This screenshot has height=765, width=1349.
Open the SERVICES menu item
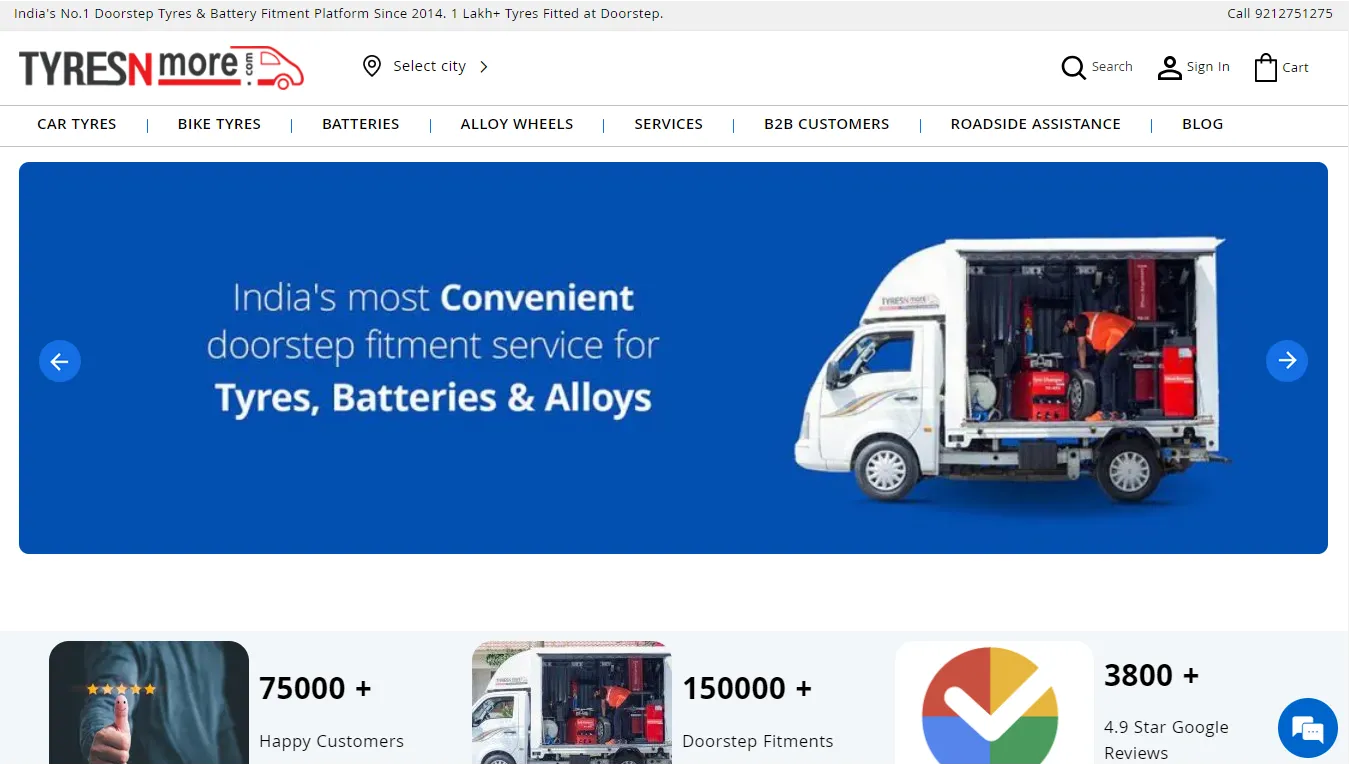(x=668, y=124)
